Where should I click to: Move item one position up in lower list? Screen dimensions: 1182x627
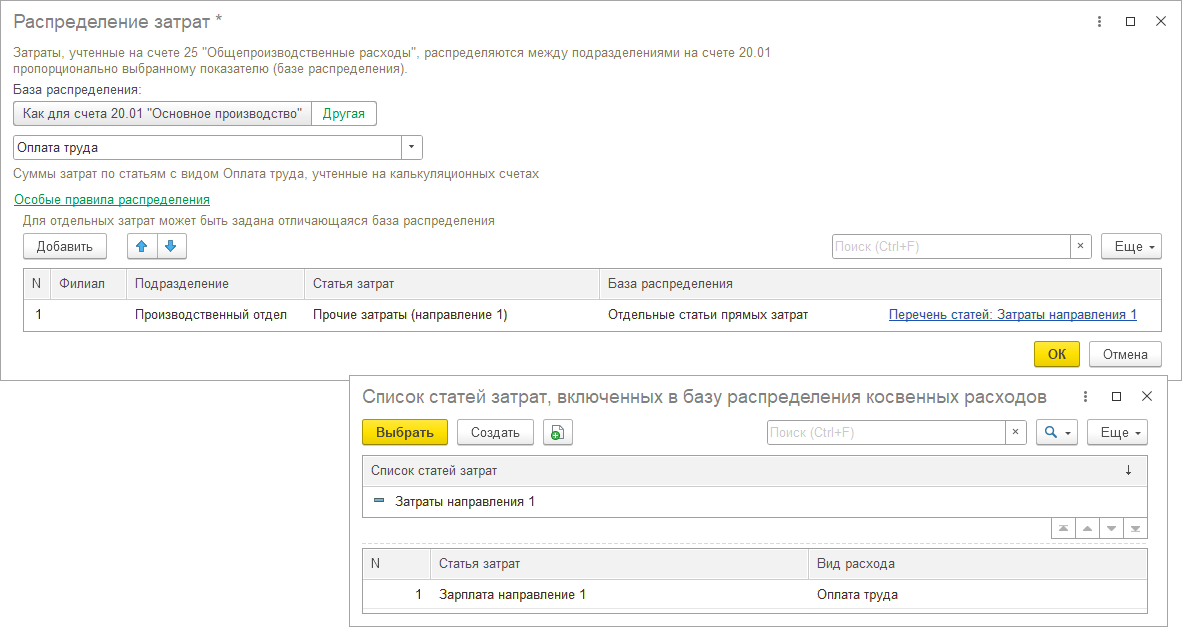coord(1087,528)
